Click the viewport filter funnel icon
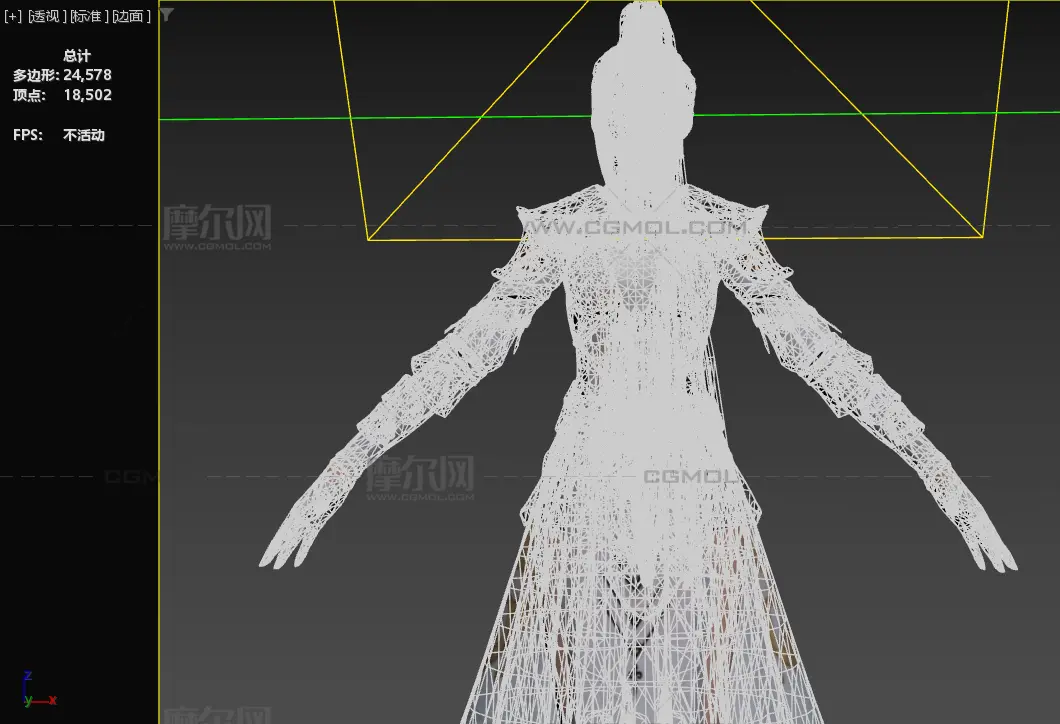Image resolution: width=1060 pixels, height=724 pixels. (x=167, y=15)
